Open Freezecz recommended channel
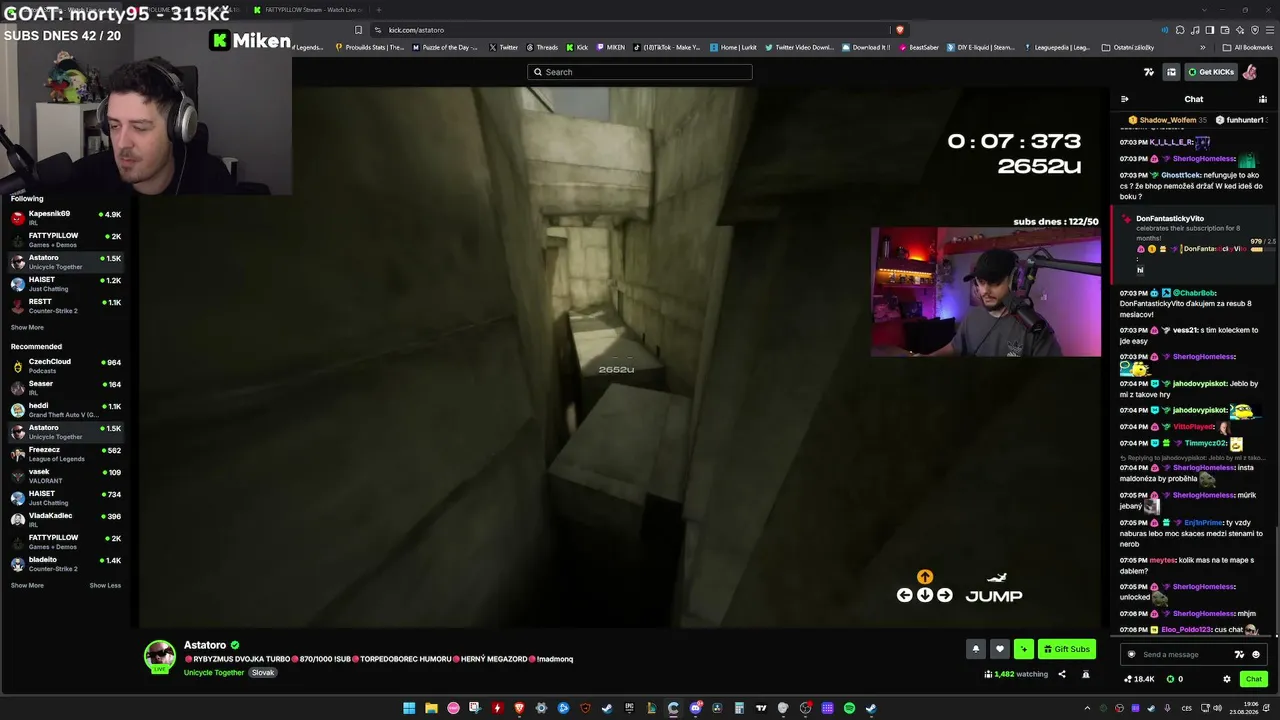Viewport: 1280px width, 720px height. [66, 454]
